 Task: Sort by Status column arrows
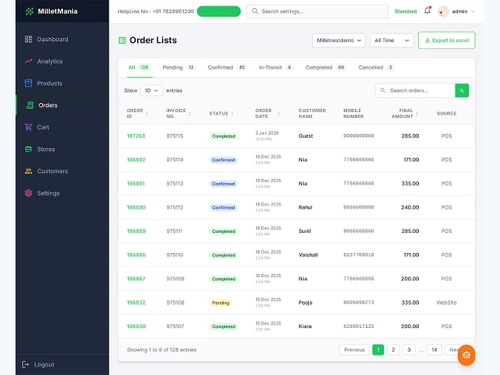pyautogui.click(x=232, y=114)
